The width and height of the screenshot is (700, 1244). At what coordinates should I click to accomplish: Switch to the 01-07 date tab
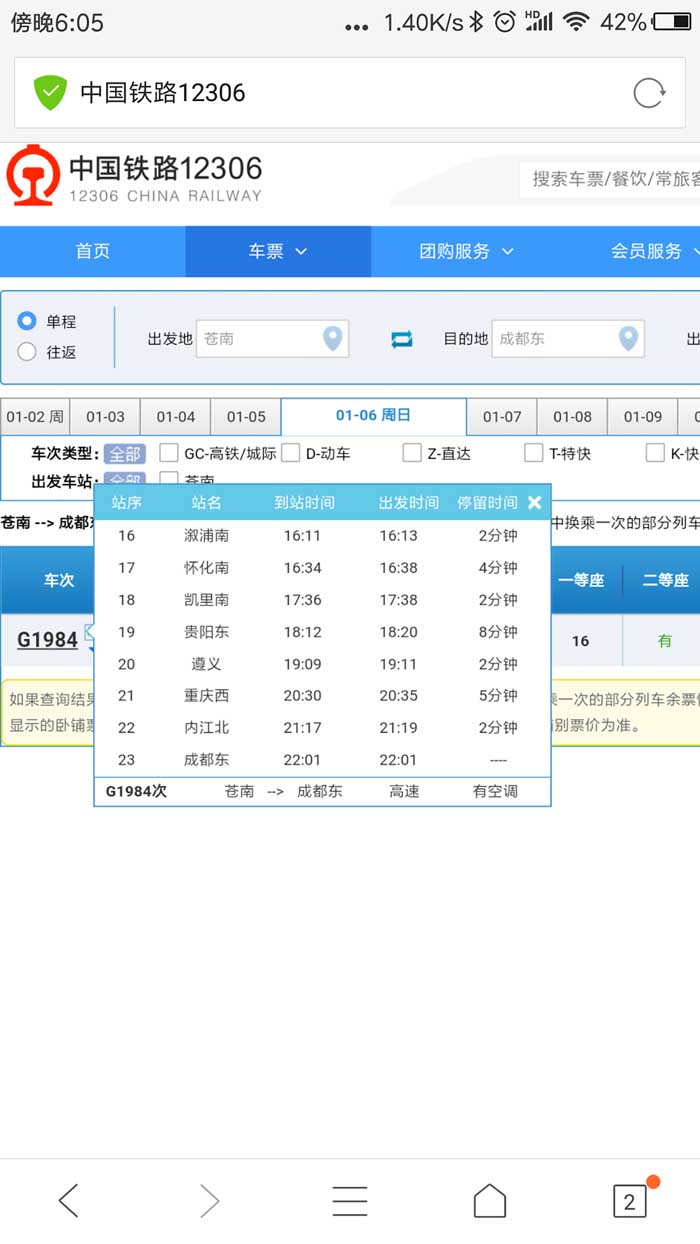coord(502,417)
